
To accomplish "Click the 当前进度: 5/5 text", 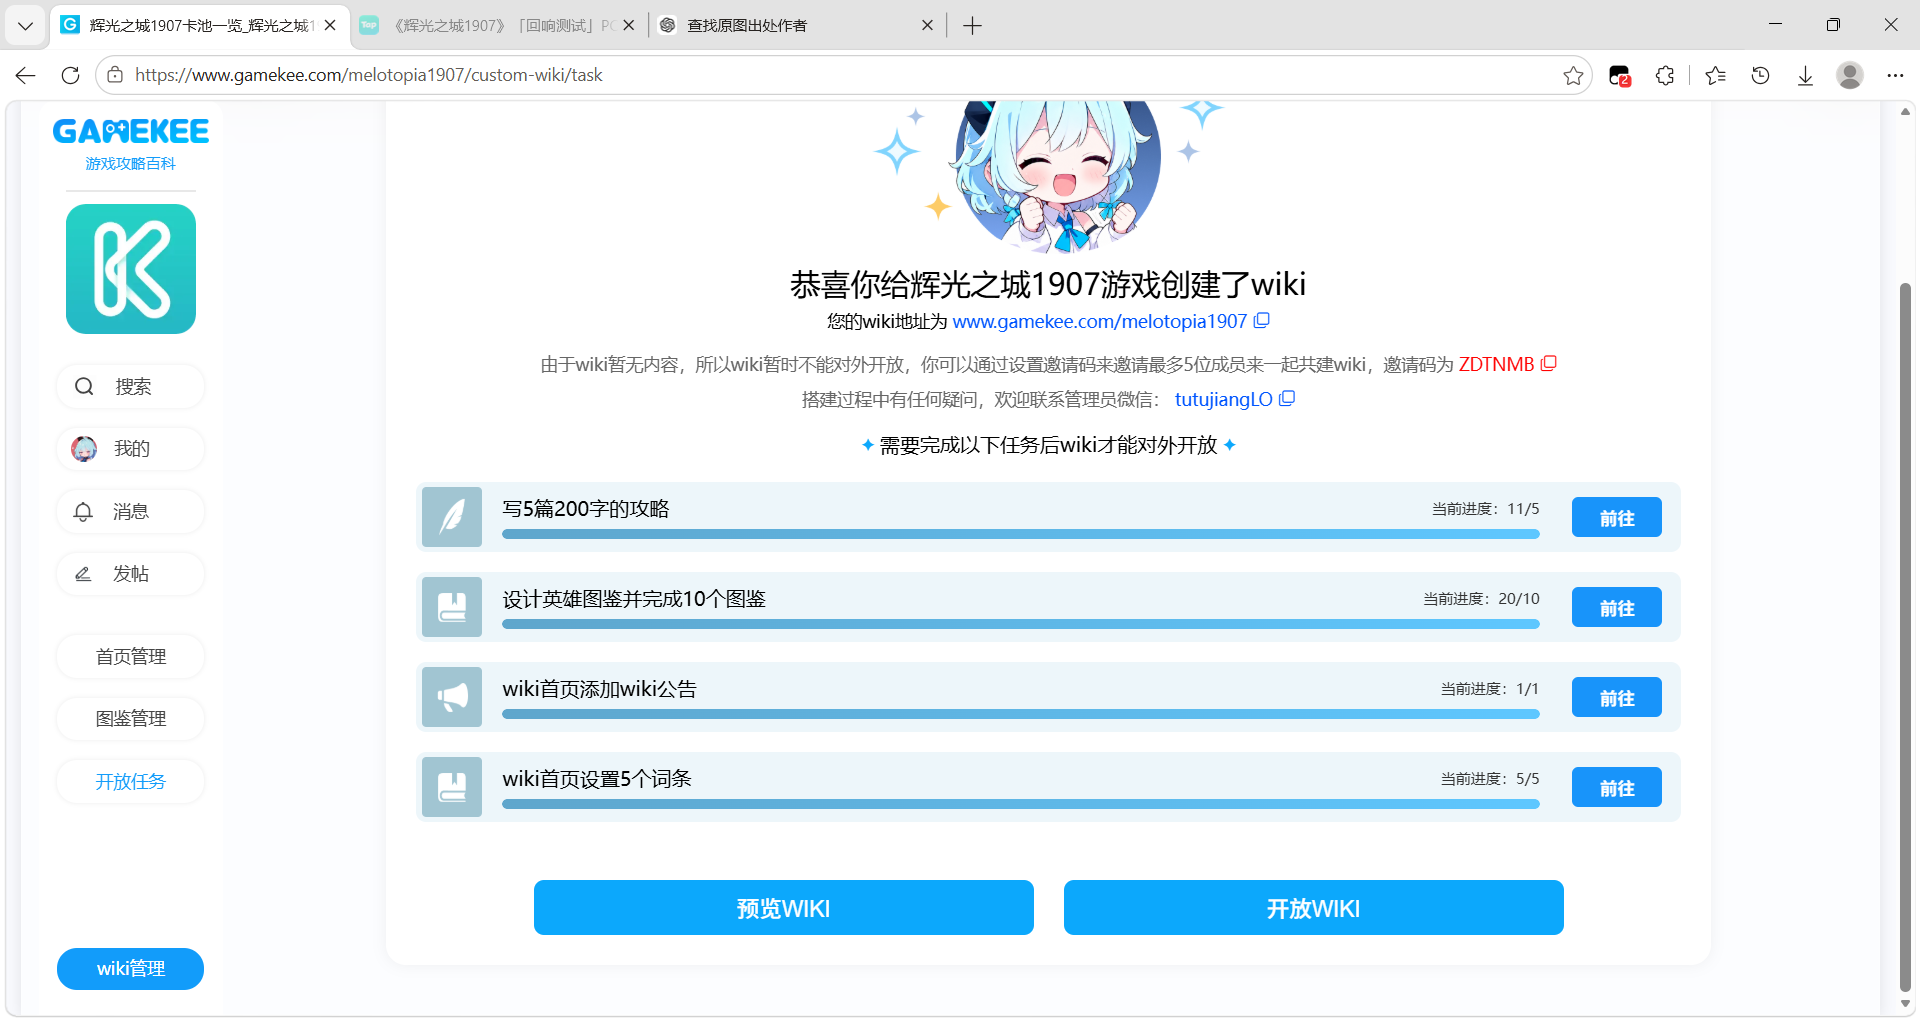I will tap(1489, 779).
